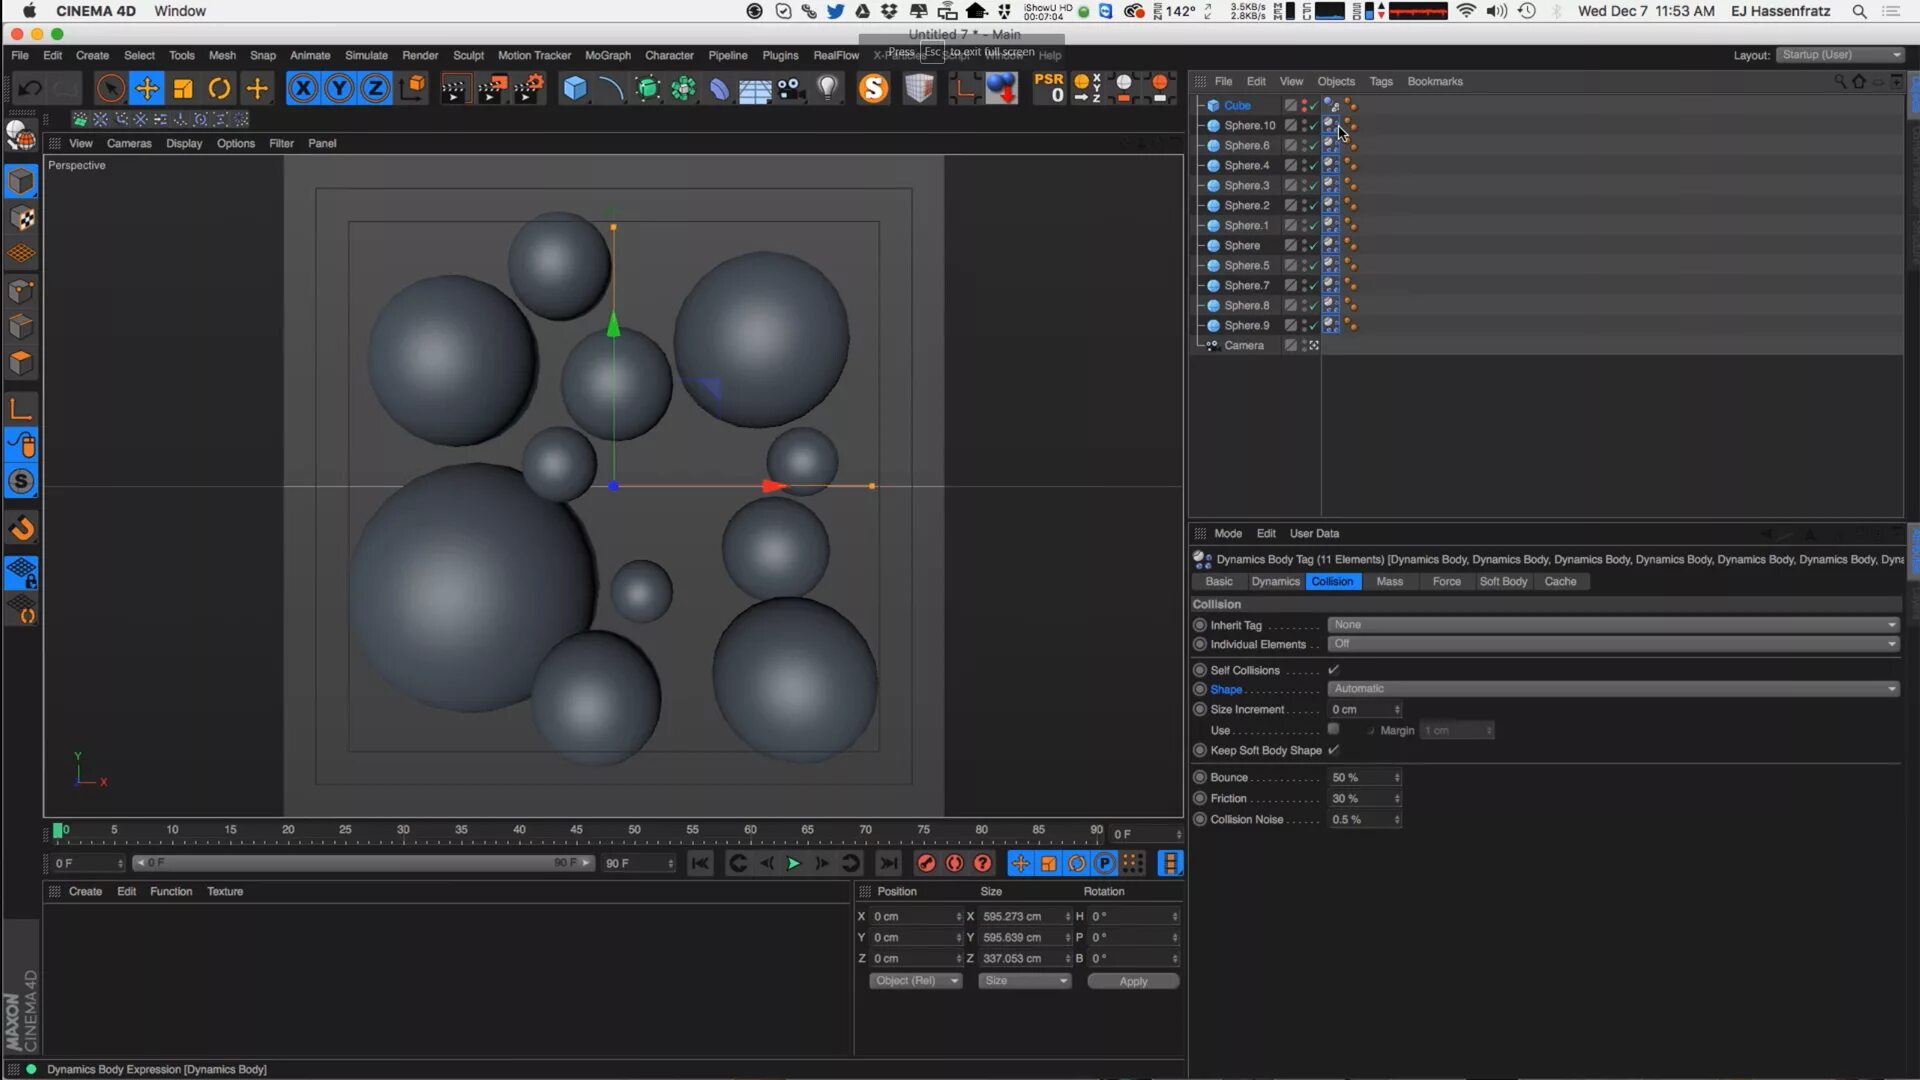Viewport: 1920px width, 1080px height.
Task: Open the MoGraph menu
Action: coord(607,55)
